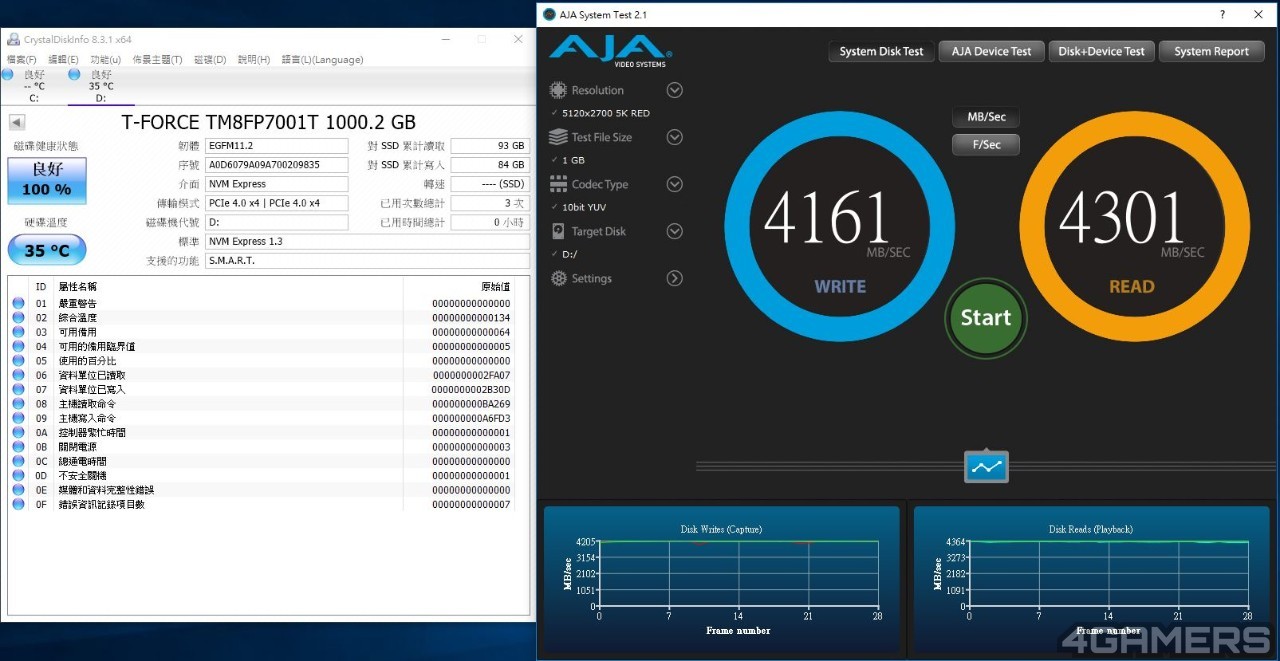
Task: Click the status orb for attribute 0B
Action: [x=18, y=447]
